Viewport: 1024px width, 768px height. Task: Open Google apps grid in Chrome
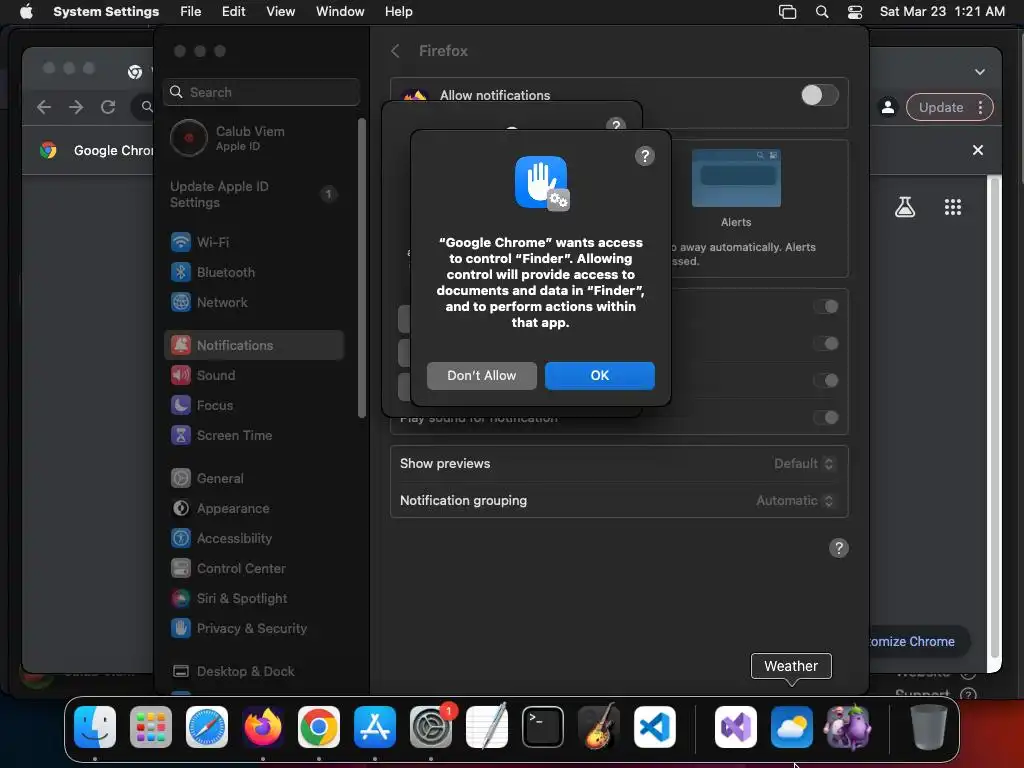953,207
